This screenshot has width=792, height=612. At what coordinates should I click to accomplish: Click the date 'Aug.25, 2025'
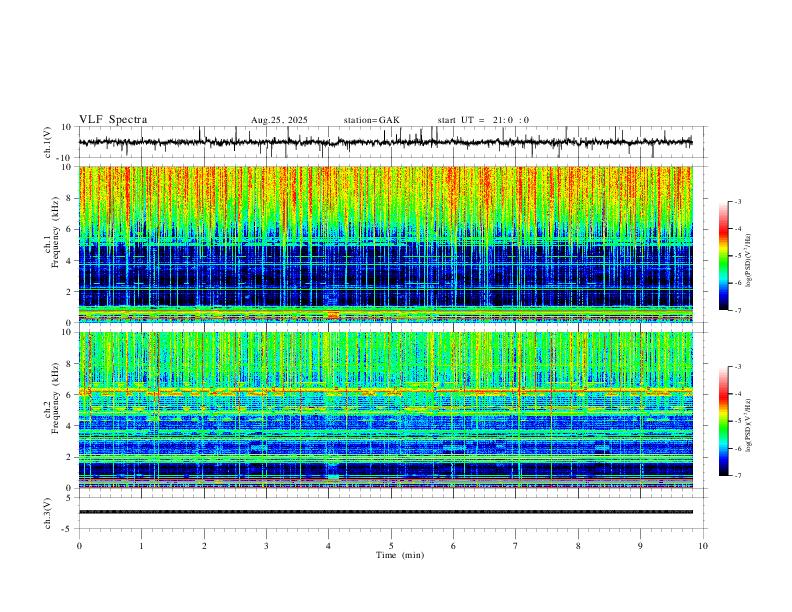[x=279, y=120]
